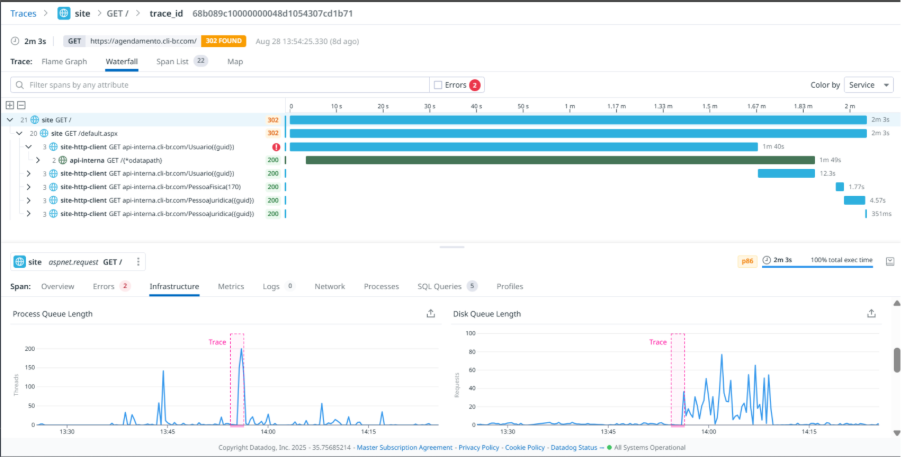Click the site service globe icon in breadcrumb

tap(64, 14)
